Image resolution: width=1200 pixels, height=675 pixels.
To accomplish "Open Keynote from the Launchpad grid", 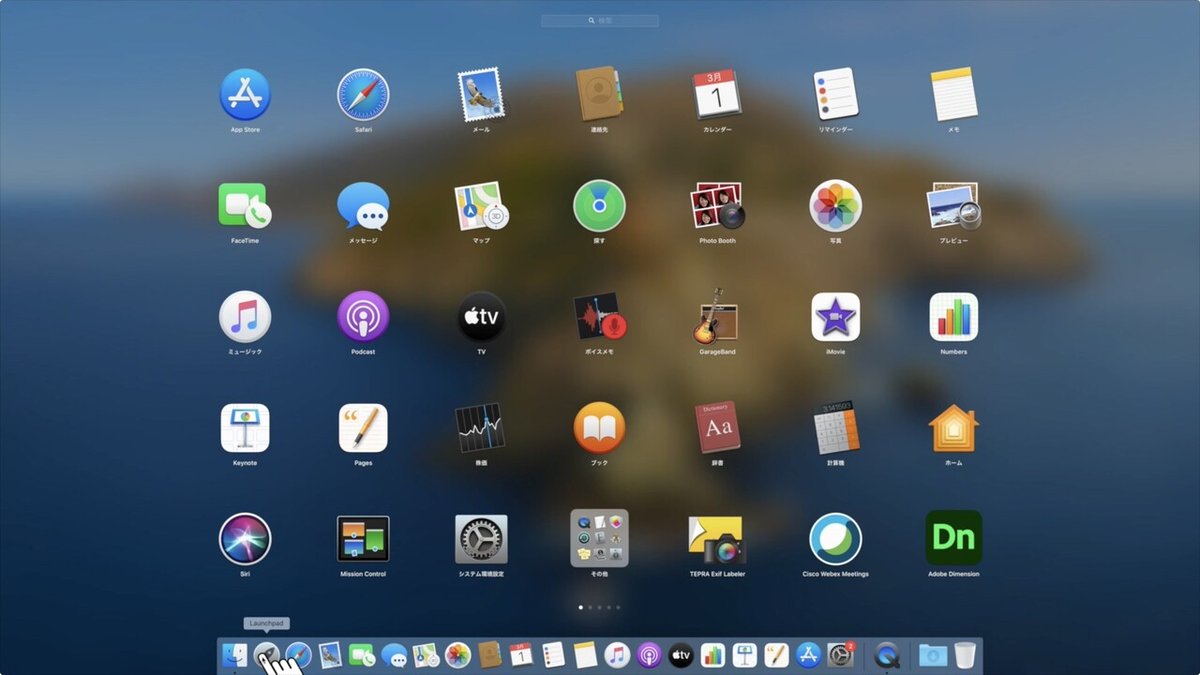I will tap(245, 428).
